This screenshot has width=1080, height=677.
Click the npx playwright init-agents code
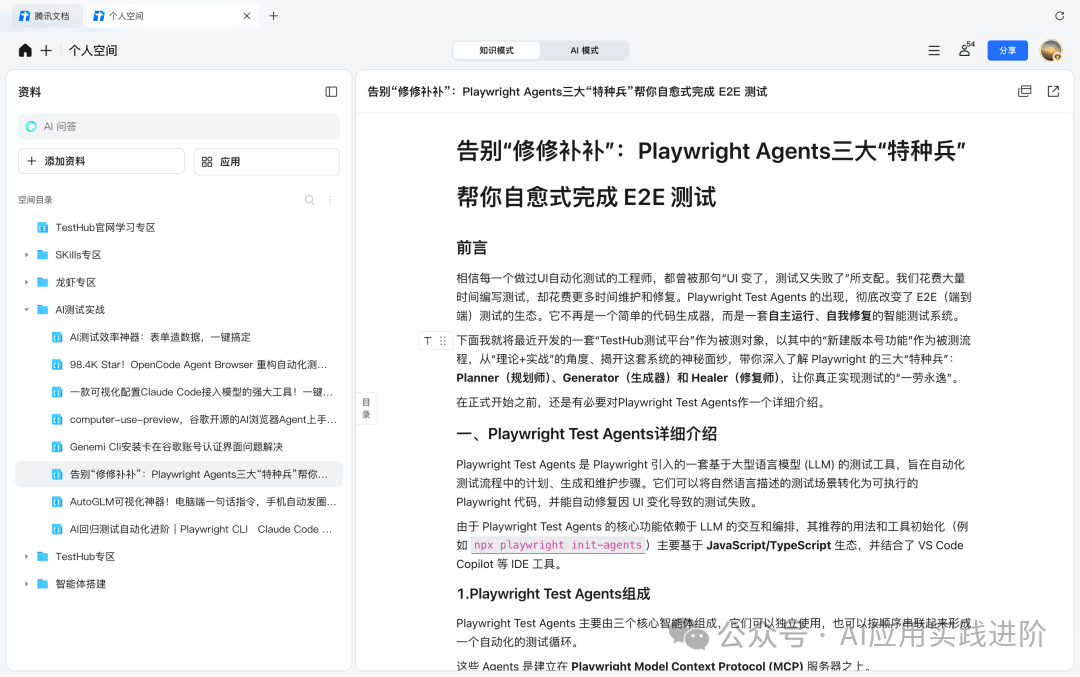click(558, 545)
